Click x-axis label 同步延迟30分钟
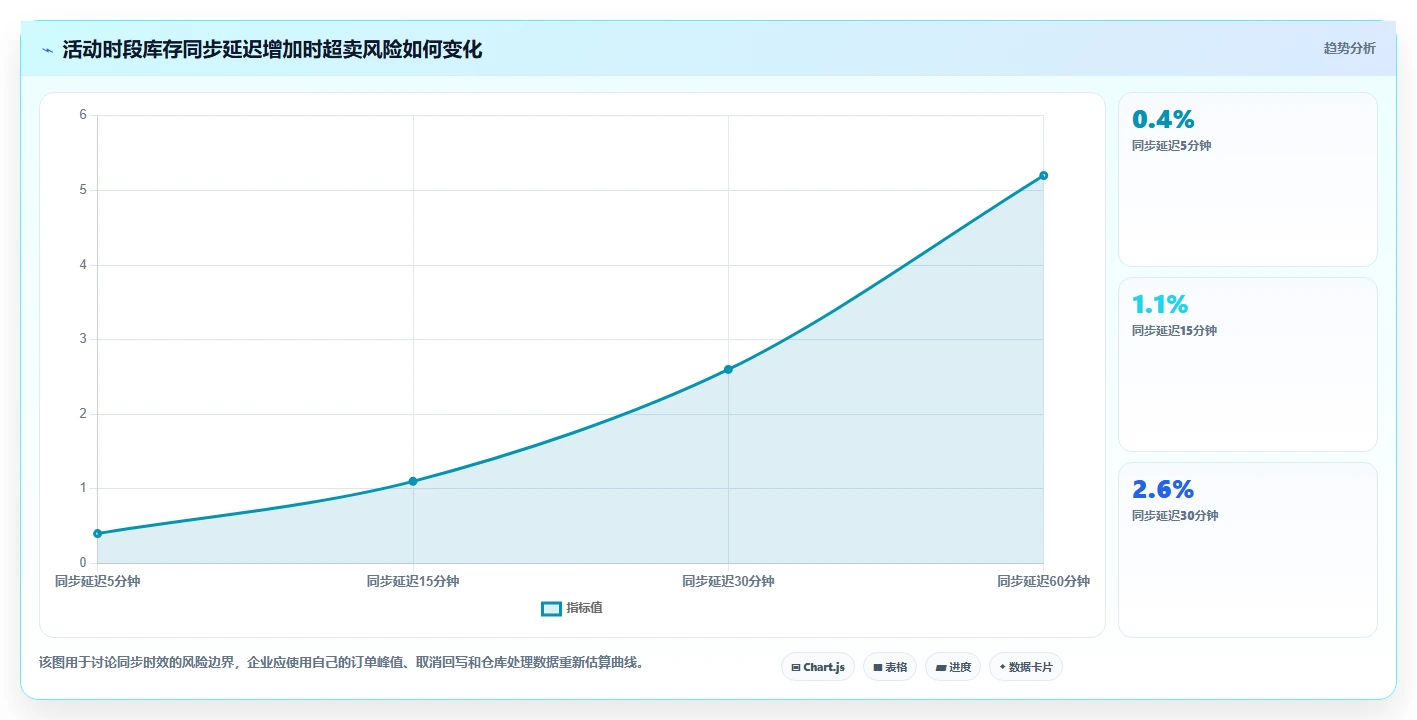 click(728, 581)
